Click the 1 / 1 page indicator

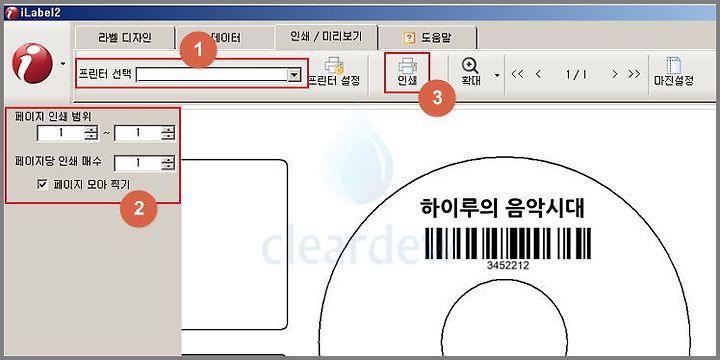point(576,74)
